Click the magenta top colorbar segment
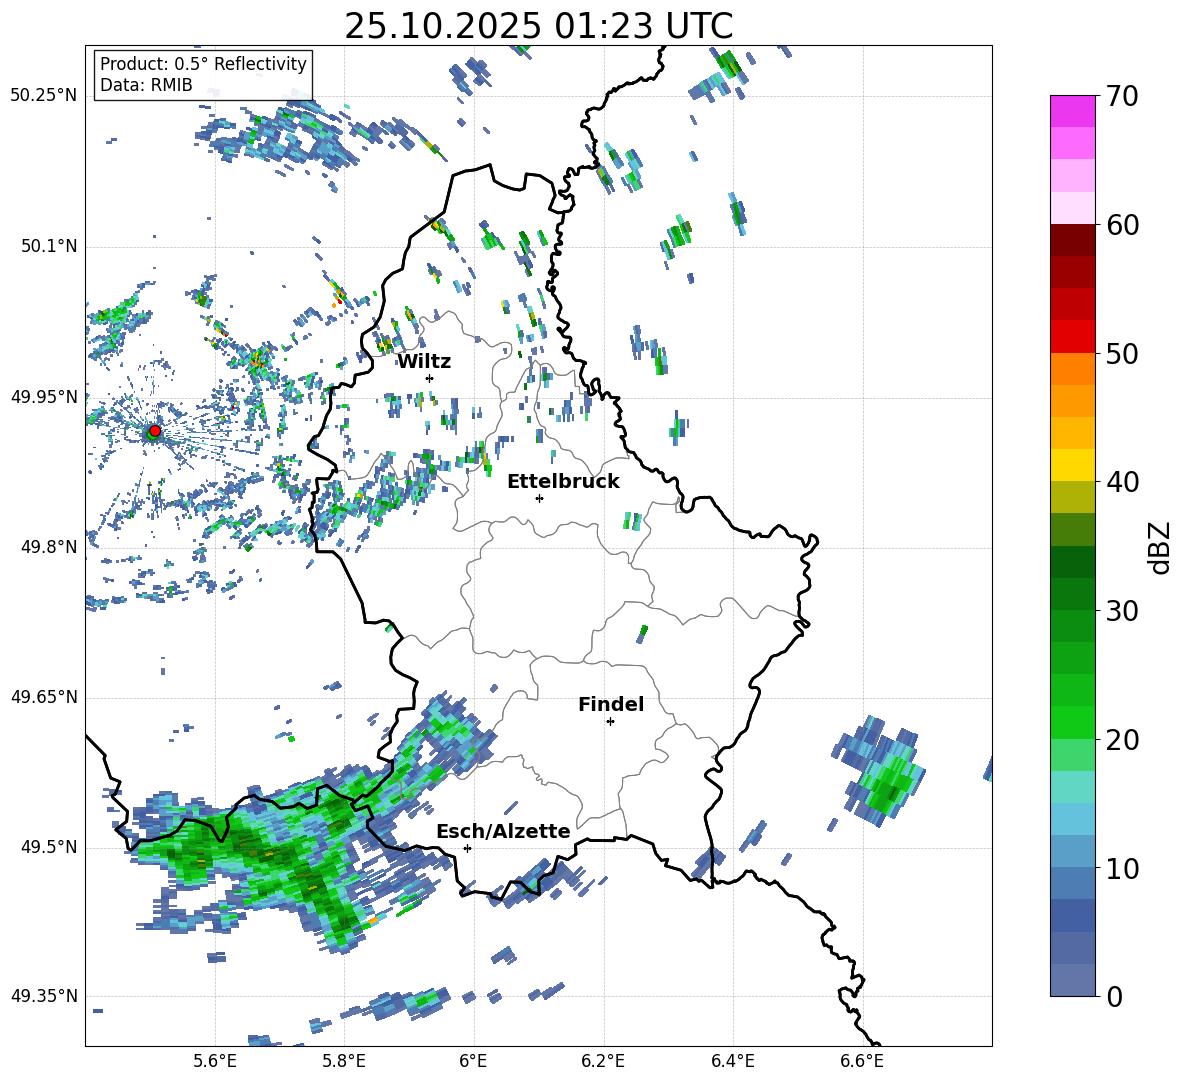The image size is (1184, 1081). point(1073,111)
